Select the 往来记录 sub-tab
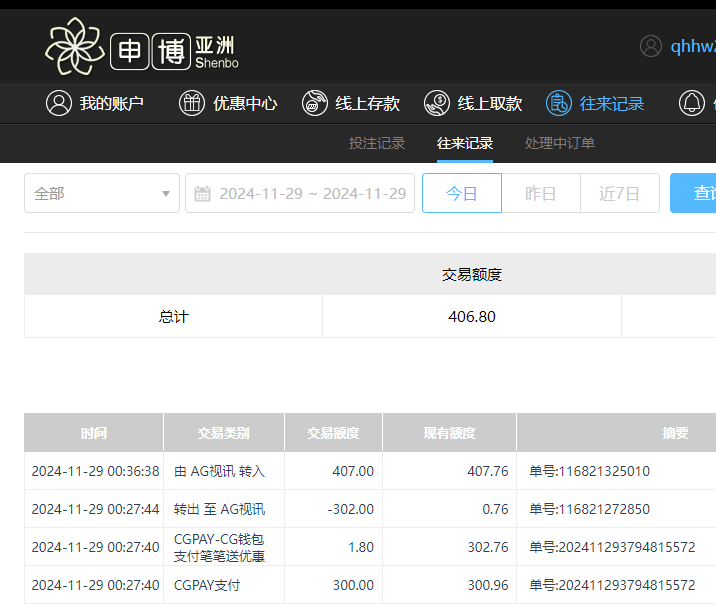Viewport: 716px width, 605px height. point(465,143)
